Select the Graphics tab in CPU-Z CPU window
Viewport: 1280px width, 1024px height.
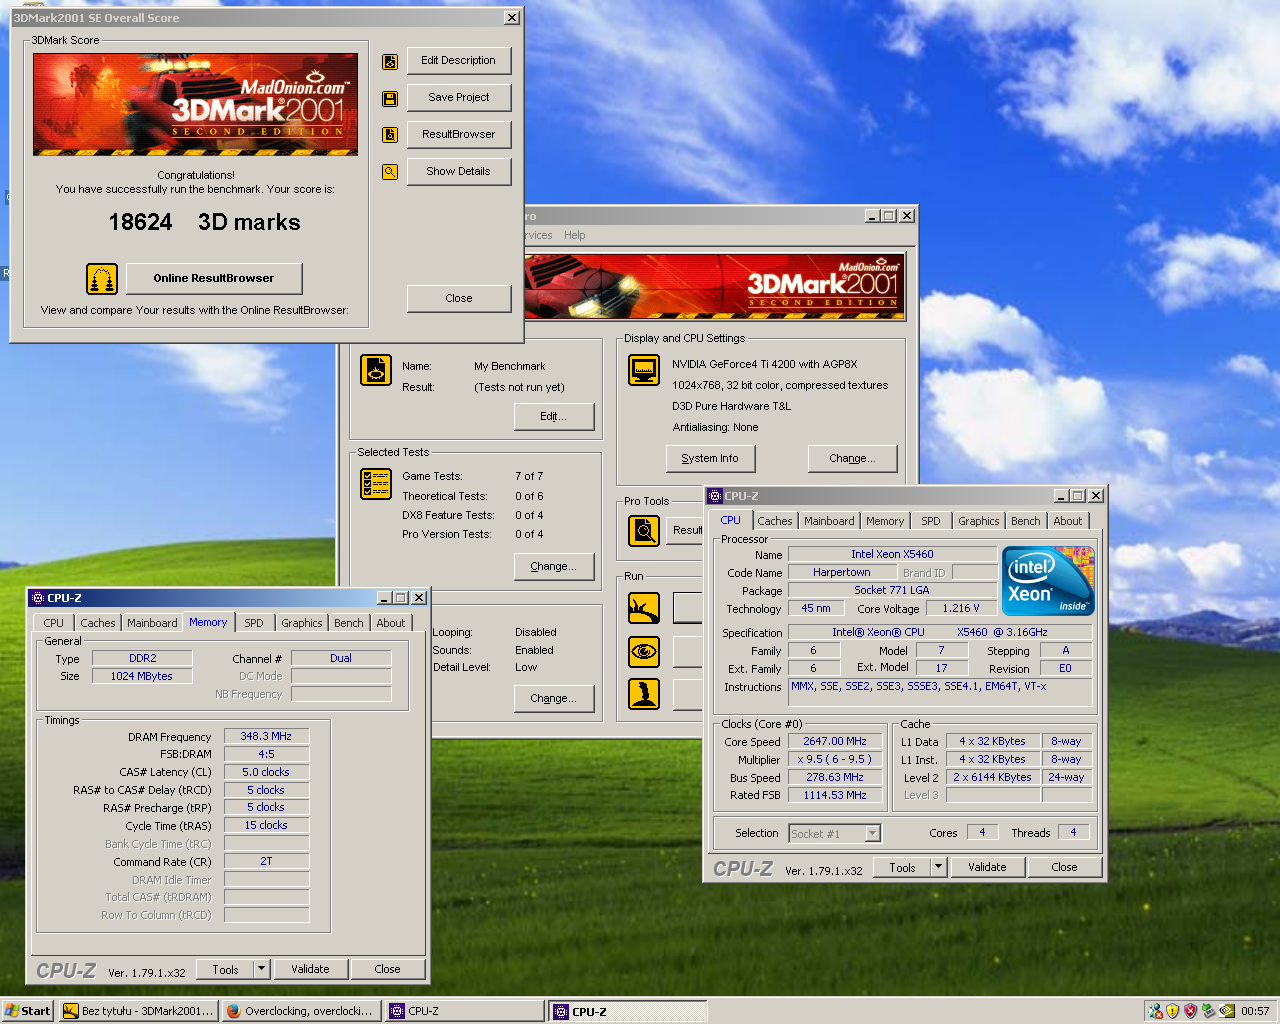(x=978, y=521)
